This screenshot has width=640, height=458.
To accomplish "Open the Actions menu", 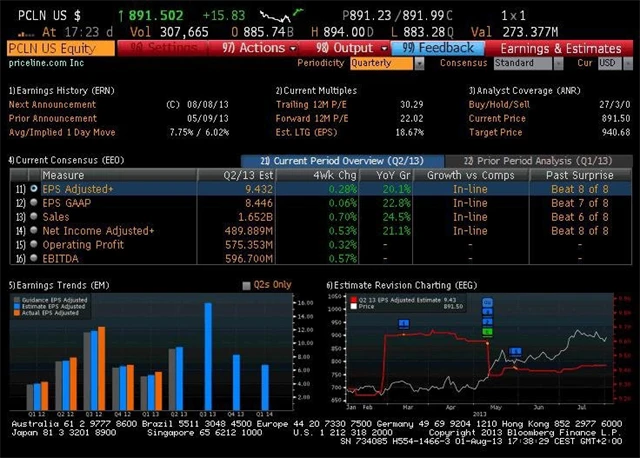I will tap(255, 48).
